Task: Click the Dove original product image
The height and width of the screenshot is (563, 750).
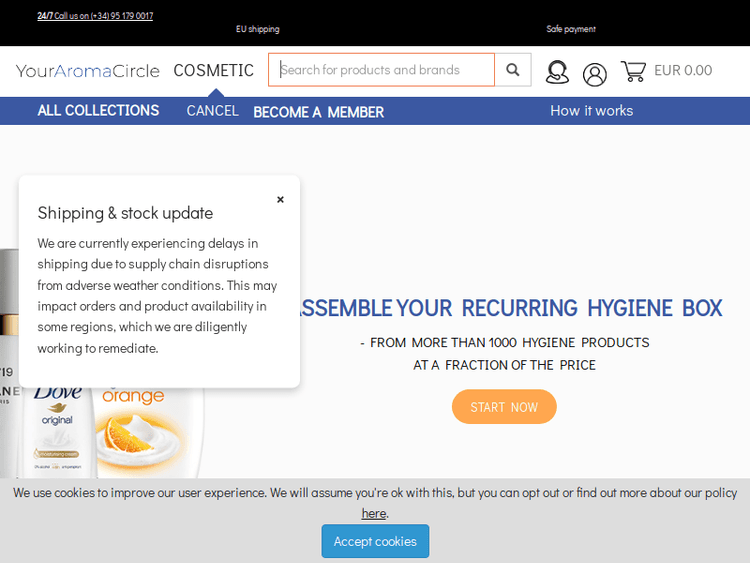Action: pyautogui.click(x=58, y=430)
